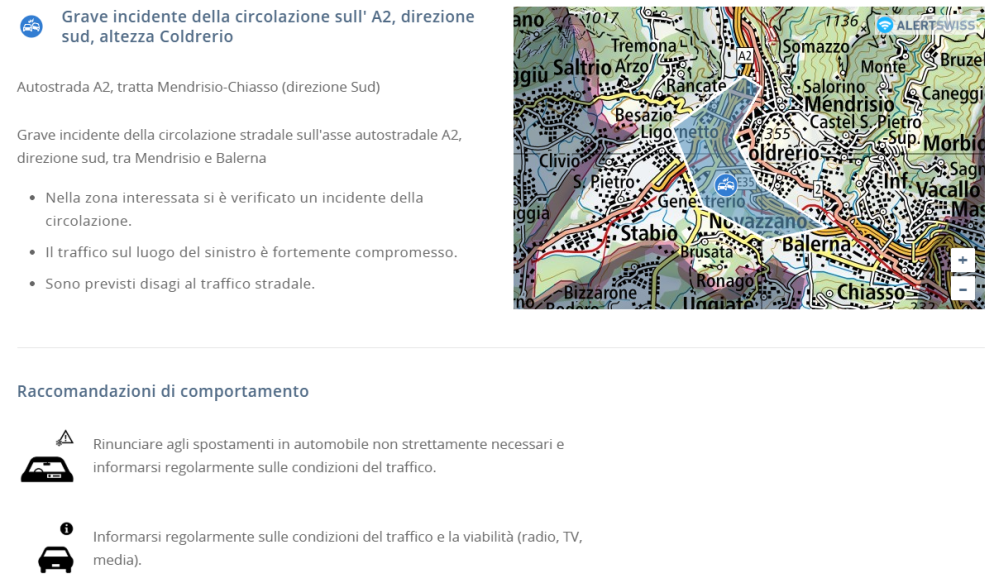This screenshot has width=994, height=583.
Task: Click the recommendation text 'Rinunciare agli spostamenti in automobile'
Action: pyautogui.click(x=328, y=456)
